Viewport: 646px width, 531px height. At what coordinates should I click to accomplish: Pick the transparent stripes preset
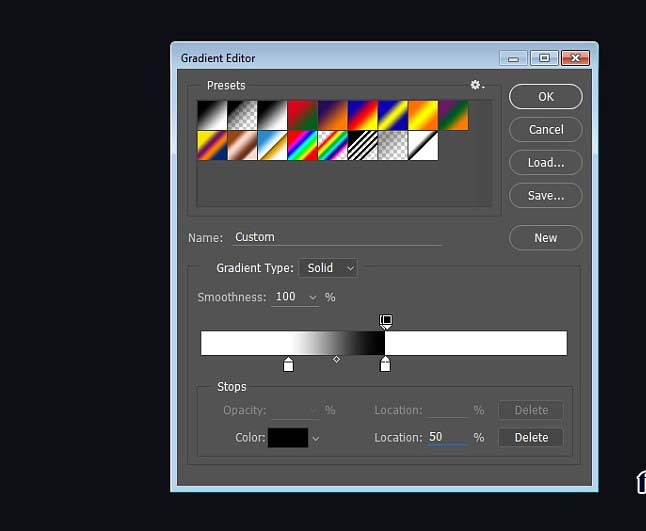point(363,145)
